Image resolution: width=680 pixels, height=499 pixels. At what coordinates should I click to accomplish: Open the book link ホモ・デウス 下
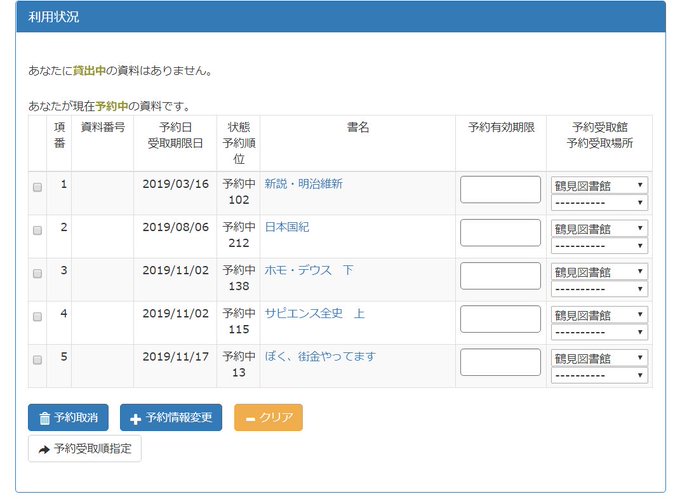coord(309,270)
